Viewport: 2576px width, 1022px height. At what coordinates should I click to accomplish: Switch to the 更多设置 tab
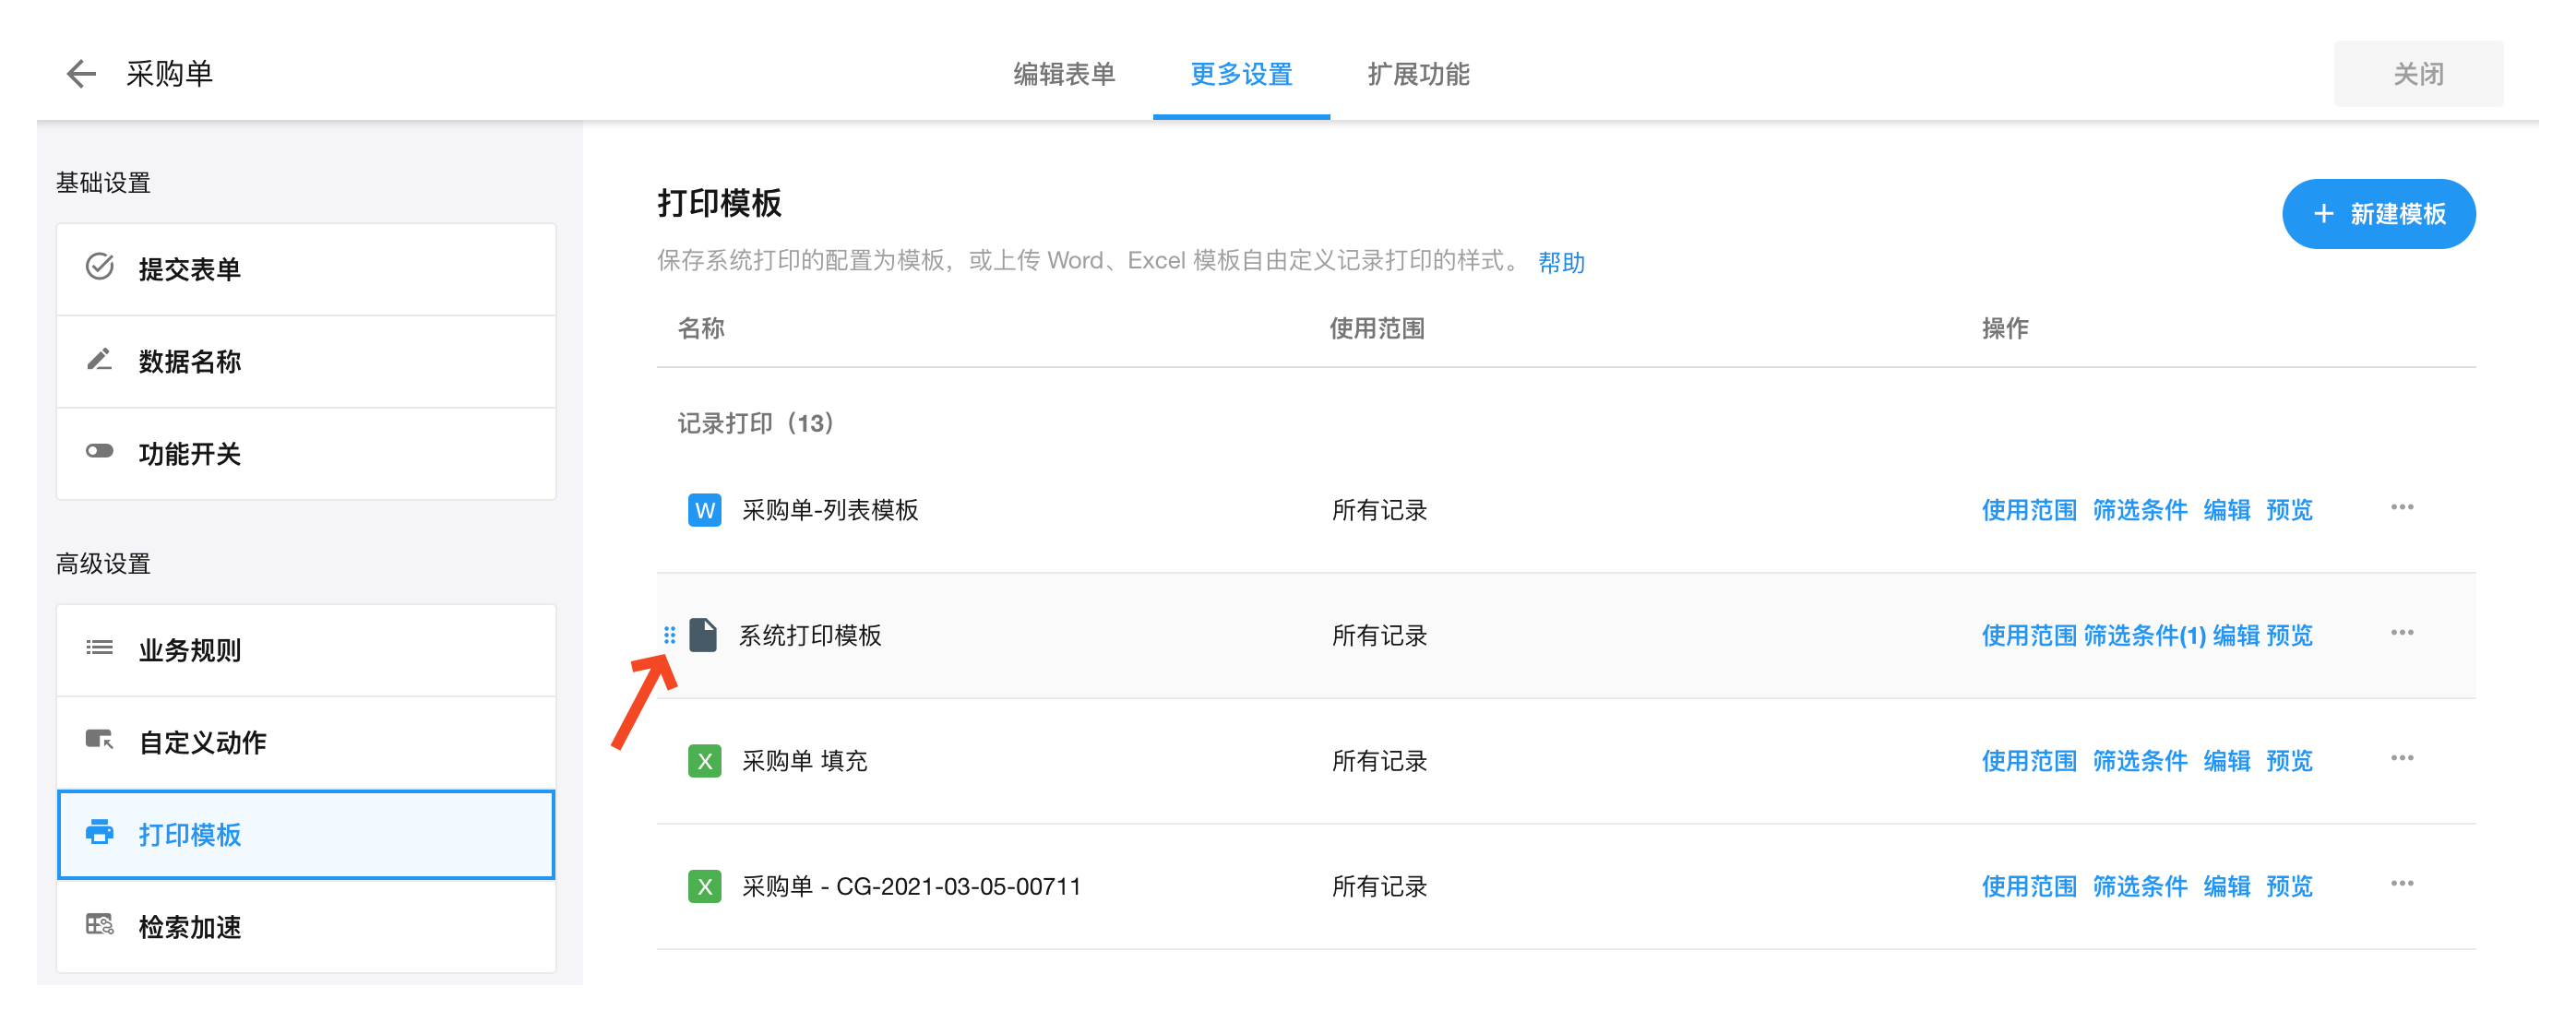(1241, 74)
